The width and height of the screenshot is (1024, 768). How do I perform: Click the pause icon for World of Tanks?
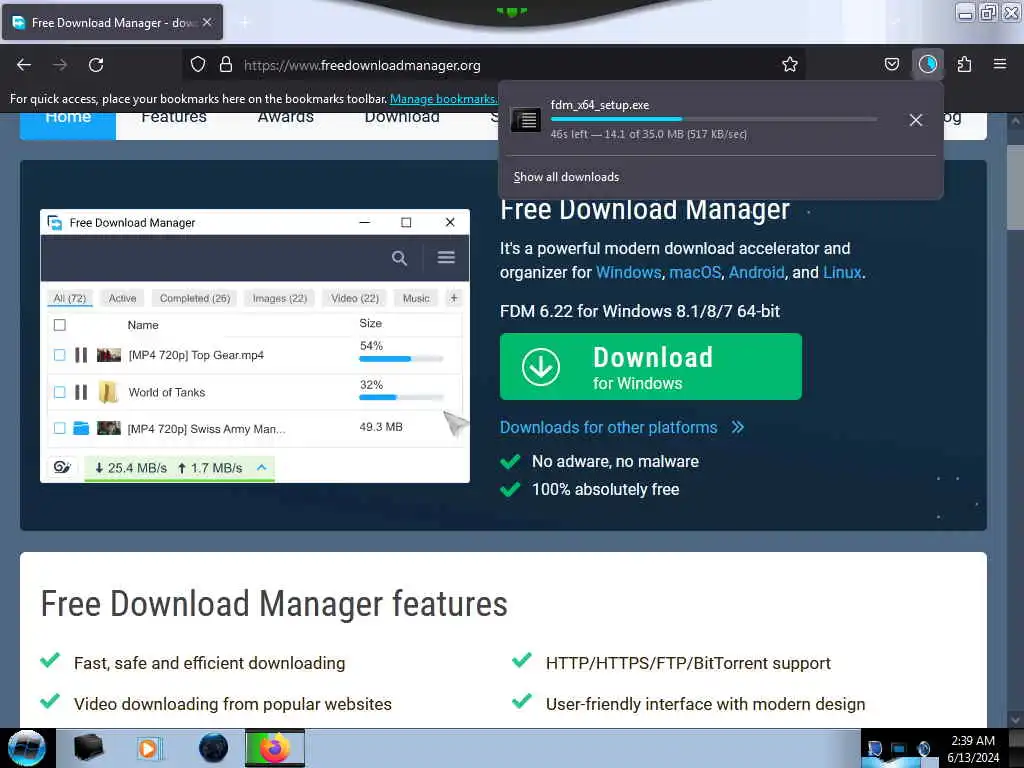pyautogui.click(x=81, y=392)
